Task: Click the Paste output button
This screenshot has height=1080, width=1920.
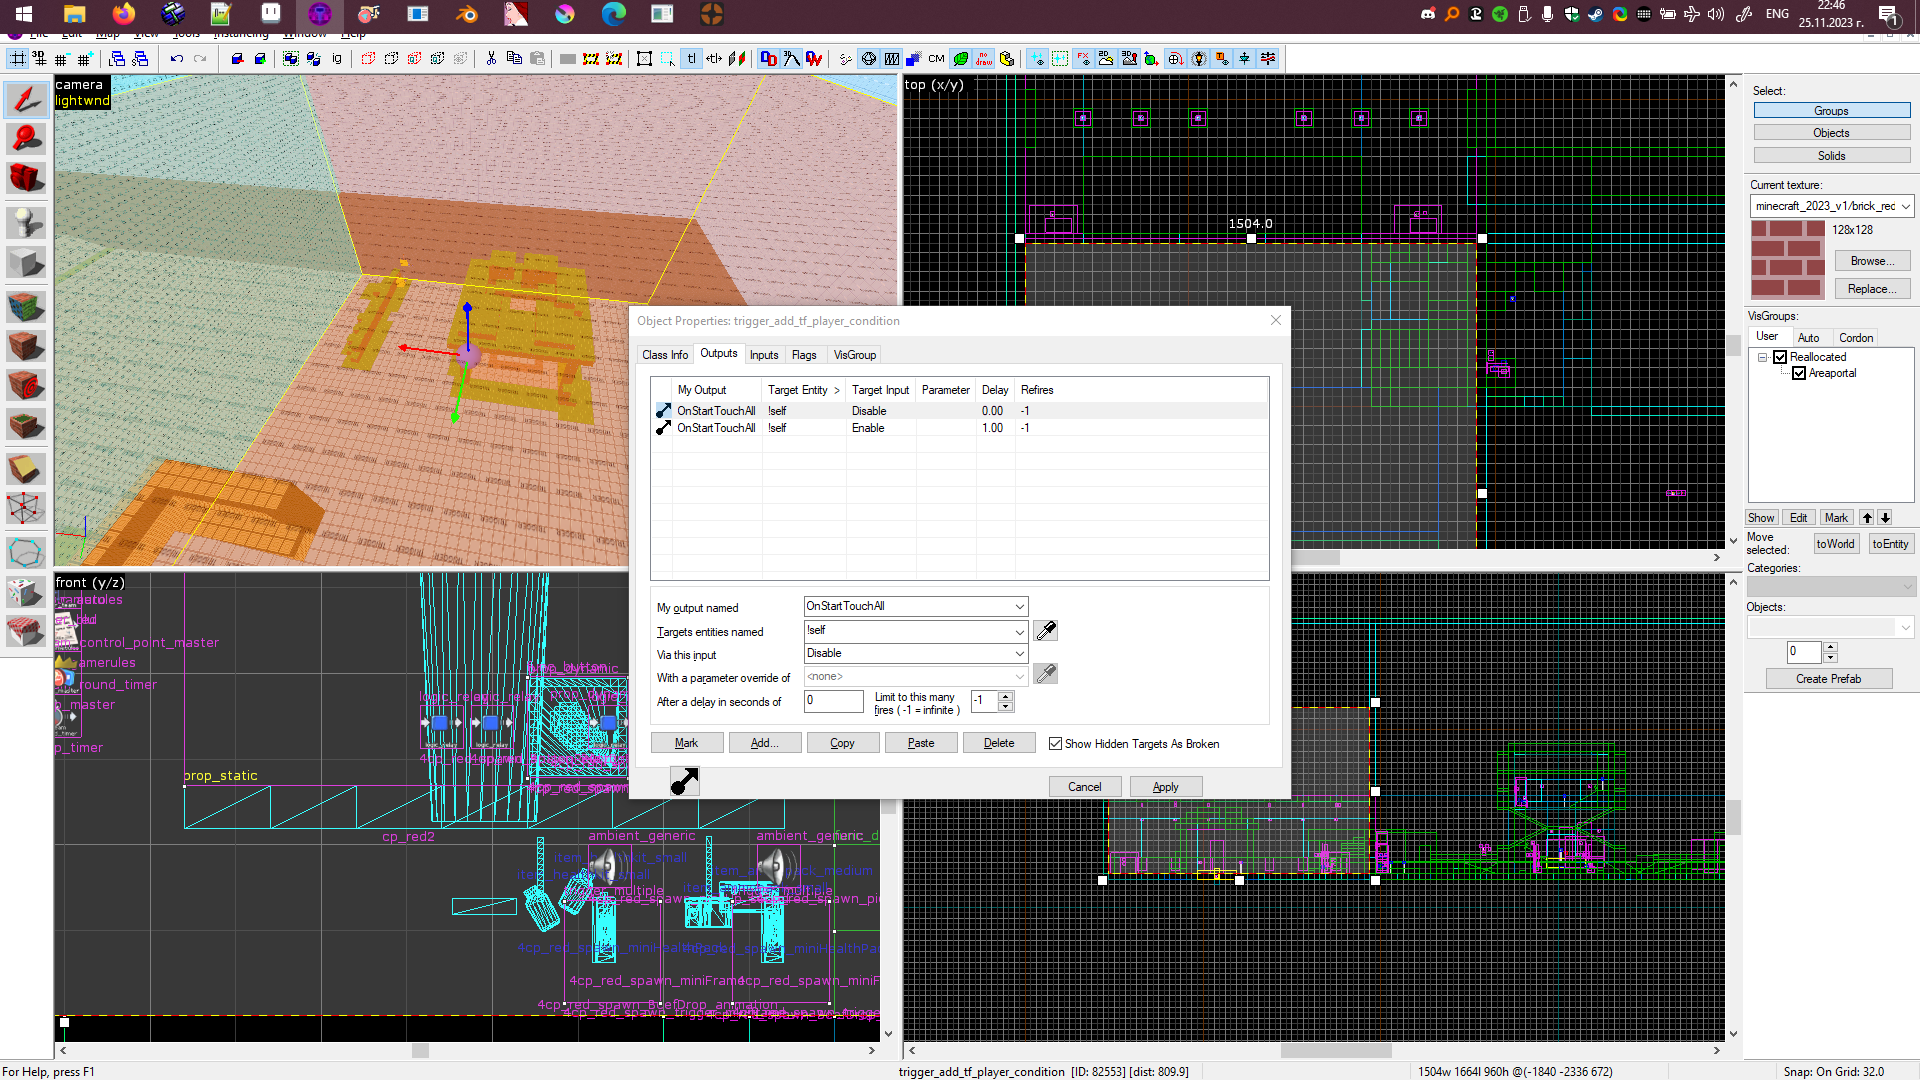Action: [x=921, y=743]
